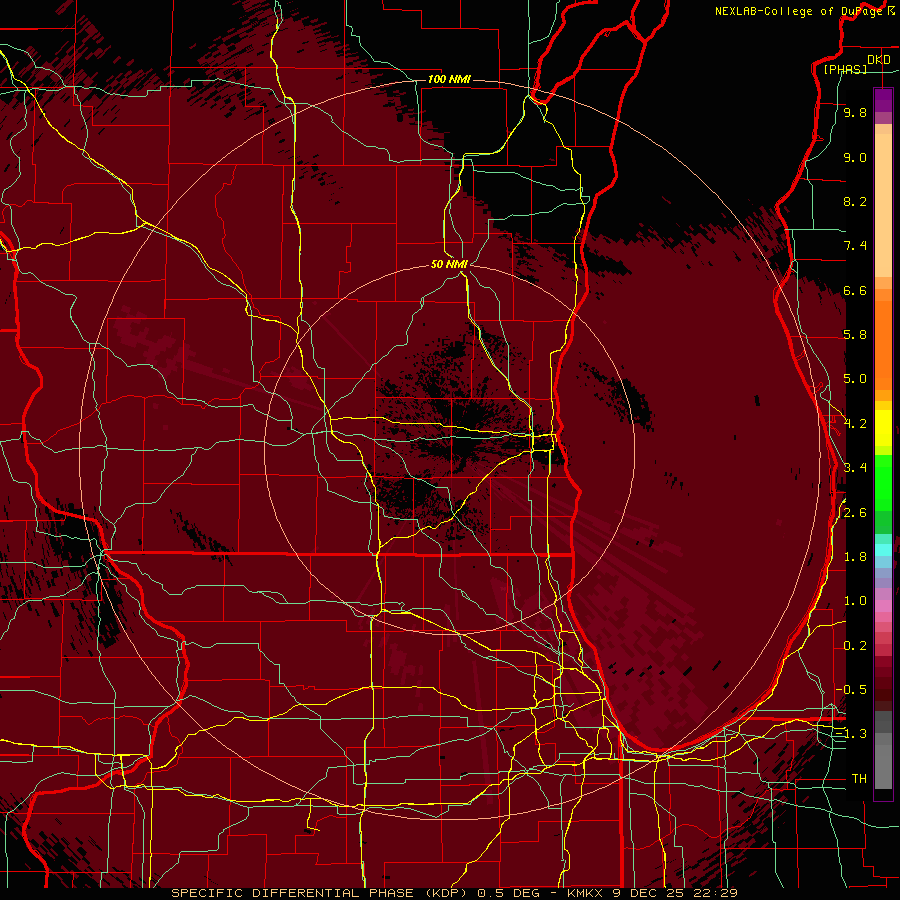This screenshot has height=900, width=900.
Task: Pick the pink segment of the color bar
Action: point(883,606)
